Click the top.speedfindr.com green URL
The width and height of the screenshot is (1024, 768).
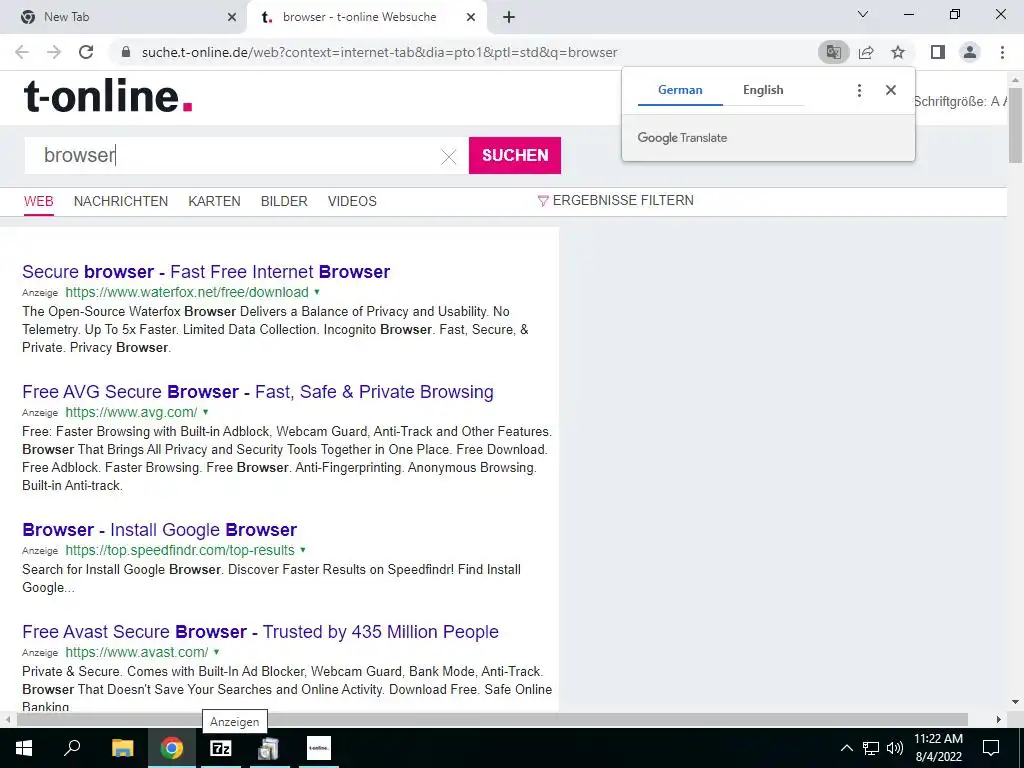(180, 550)
